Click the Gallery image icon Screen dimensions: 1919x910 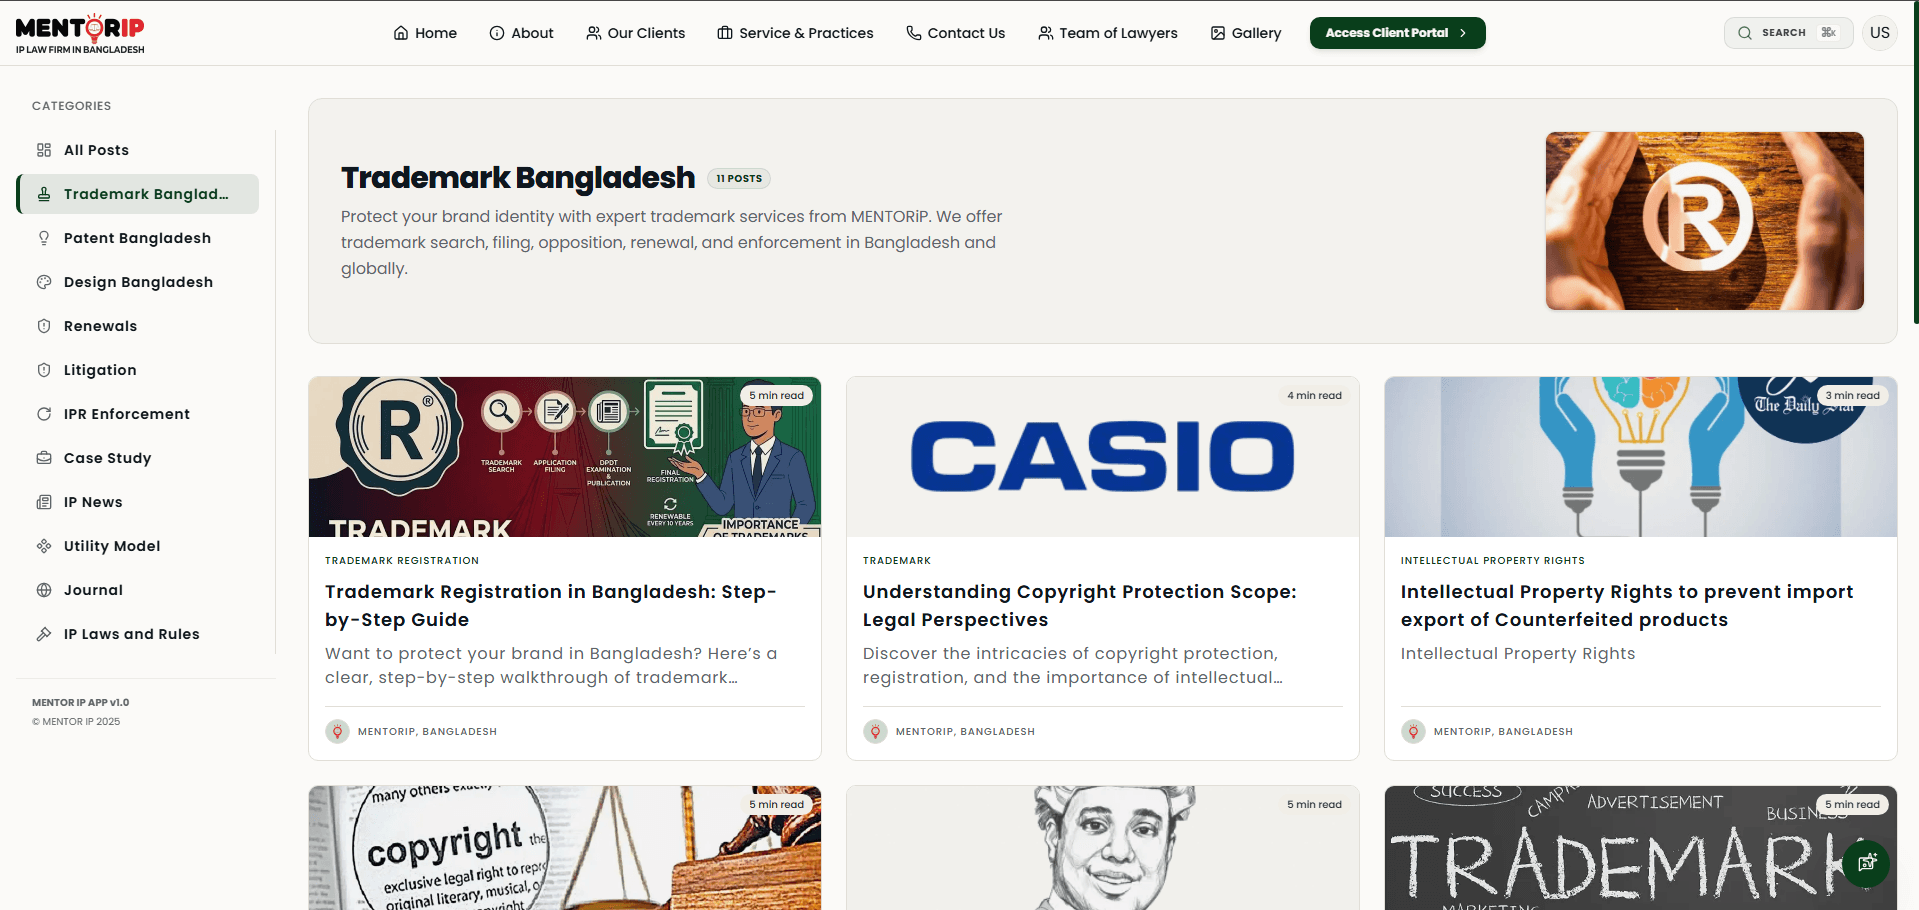(x=1218, y=33)
